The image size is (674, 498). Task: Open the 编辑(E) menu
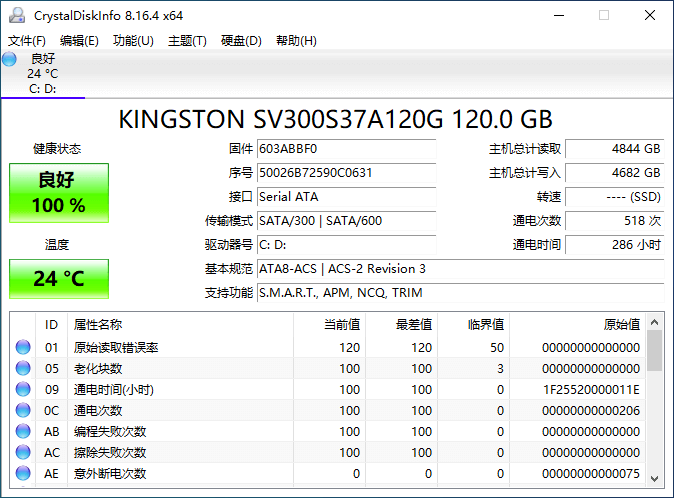79,41
